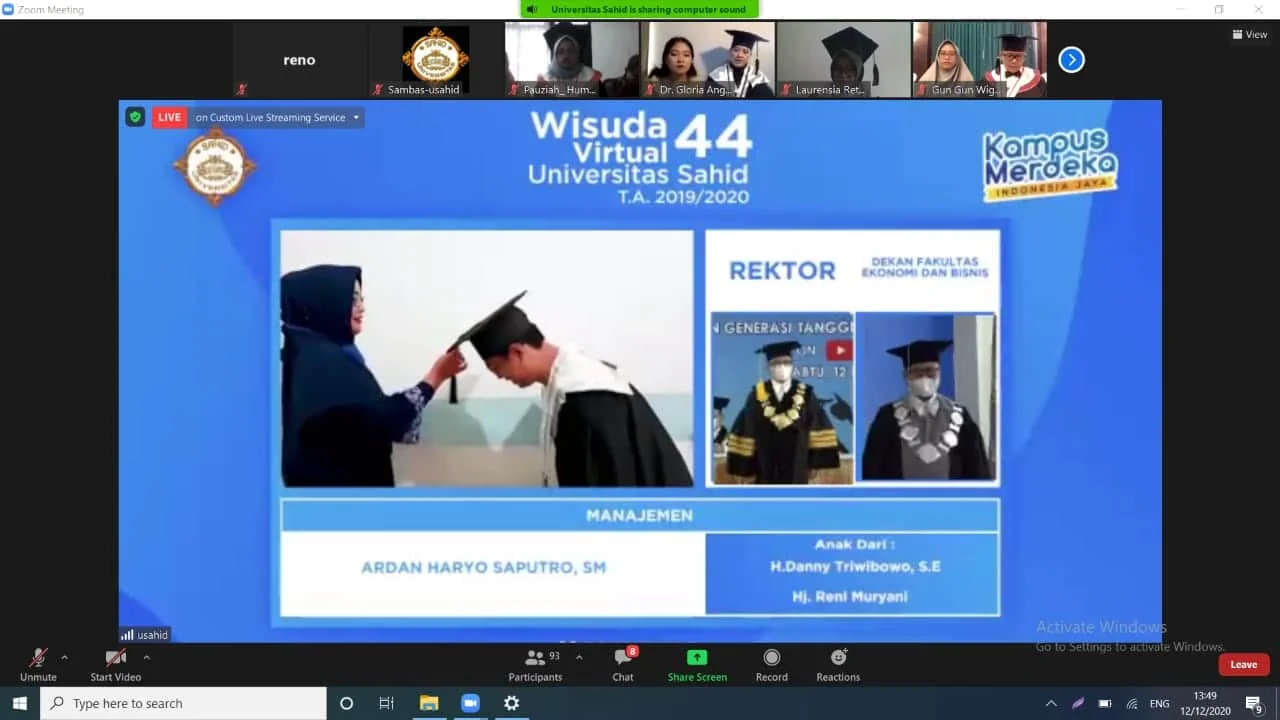Select Laurensia Ret... video tile
Viewport: 1280px width, 720px height.
pos(844,60)
